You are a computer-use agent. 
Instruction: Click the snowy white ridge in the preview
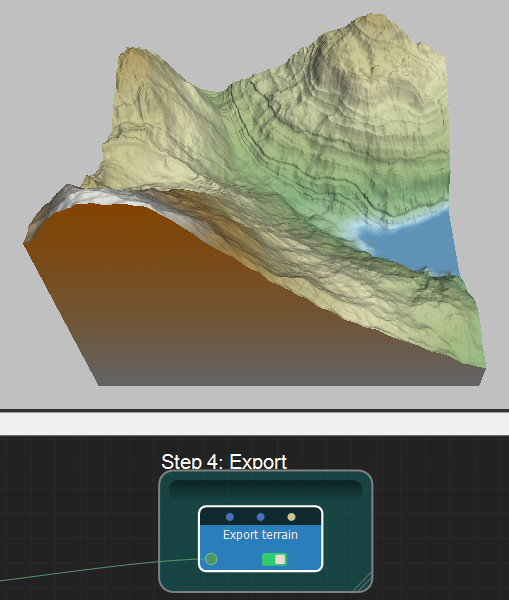point(96,195)
